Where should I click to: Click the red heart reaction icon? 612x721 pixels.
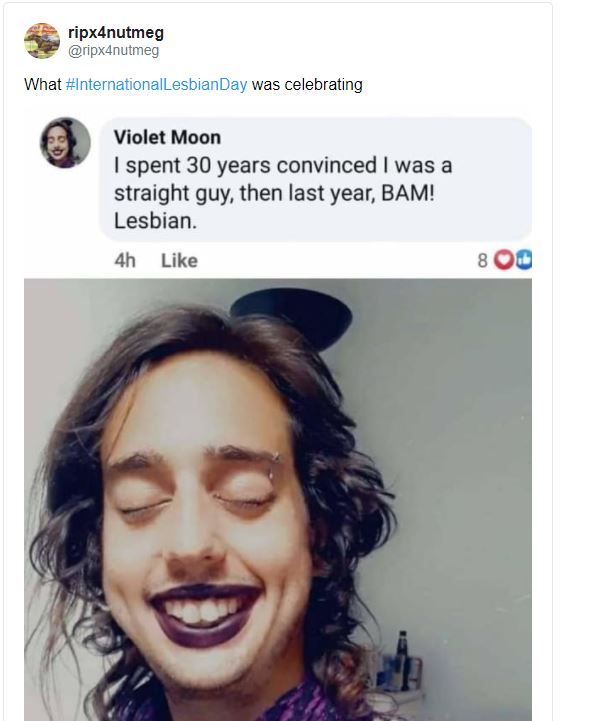[504, 260]
